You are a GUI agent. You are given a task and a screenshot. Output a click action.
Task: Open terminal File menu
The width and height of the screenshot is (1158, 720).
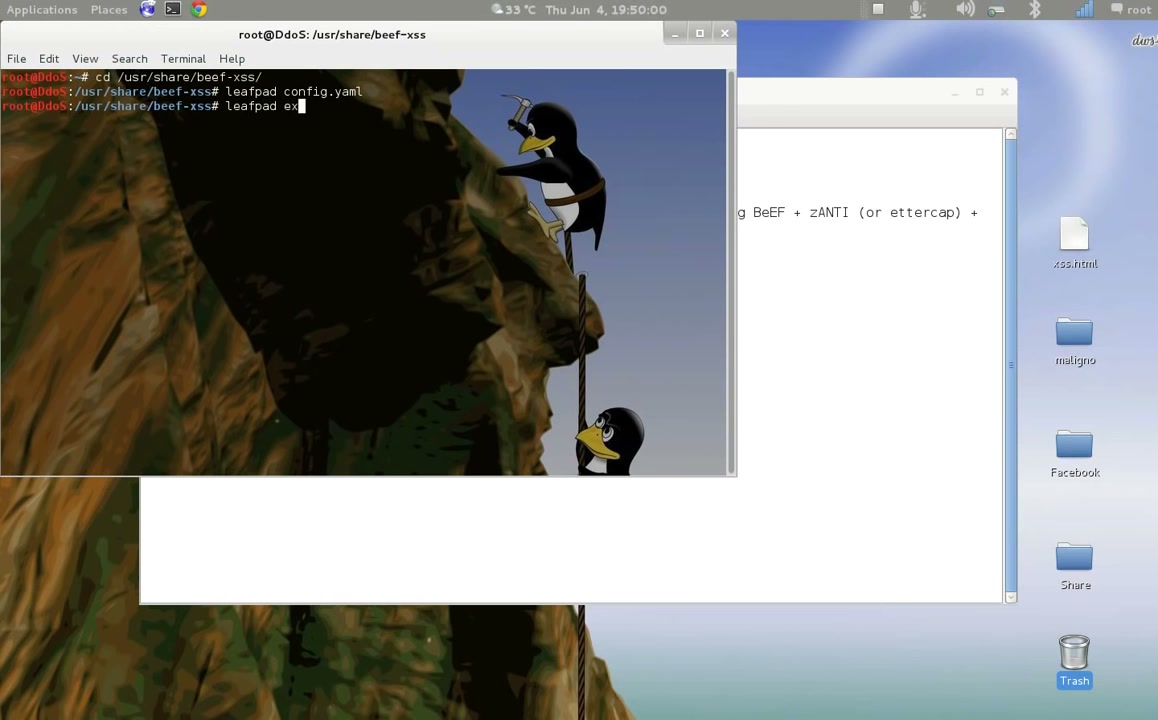point(16,58)
